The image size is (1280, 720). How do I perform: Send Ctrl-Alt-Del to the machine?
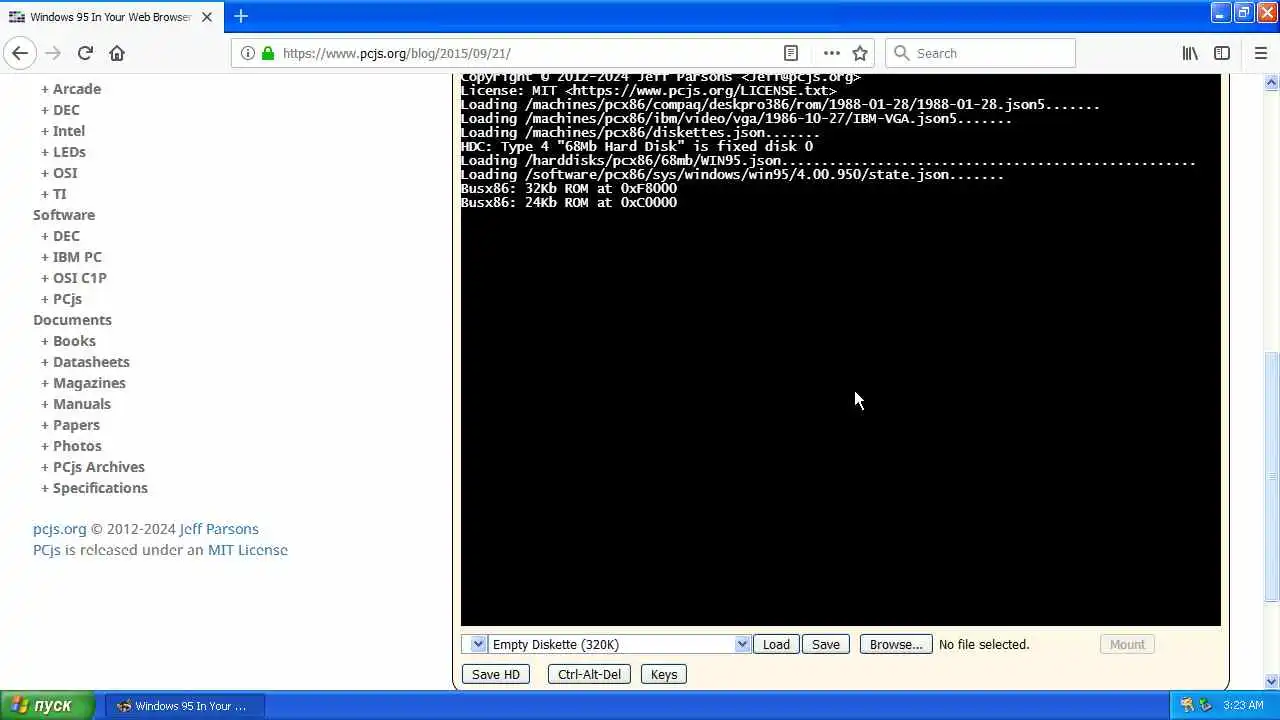click(x=589, y=675)
